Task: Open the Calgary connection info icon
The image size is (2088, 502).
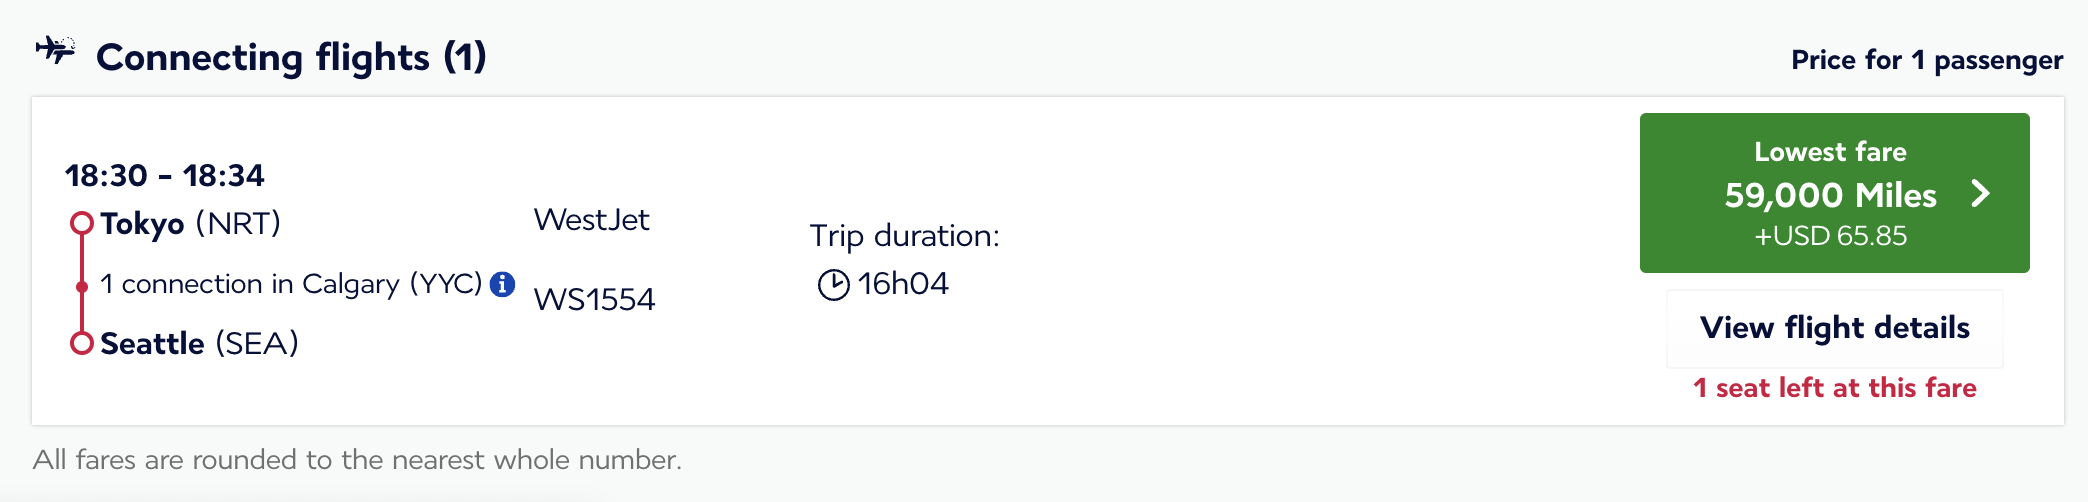Action: tap(503, 284)
